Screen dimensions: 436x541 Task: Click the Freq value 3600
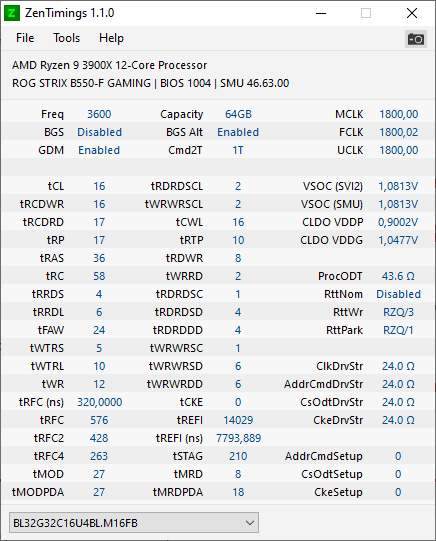tap(99, 114)
